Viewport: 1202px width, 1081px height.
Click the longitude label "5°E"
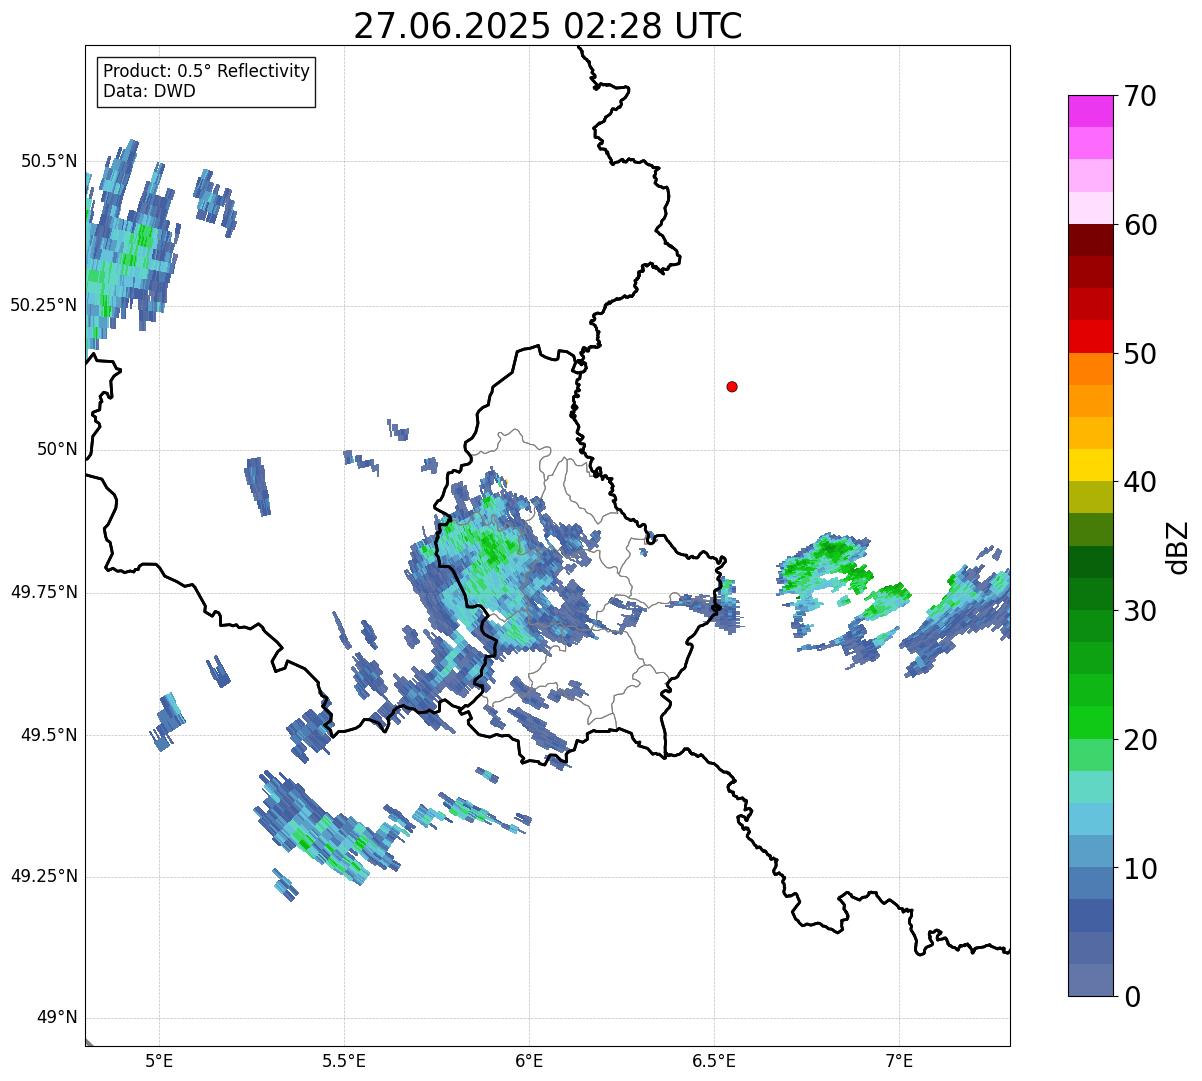coord(159,1060)
